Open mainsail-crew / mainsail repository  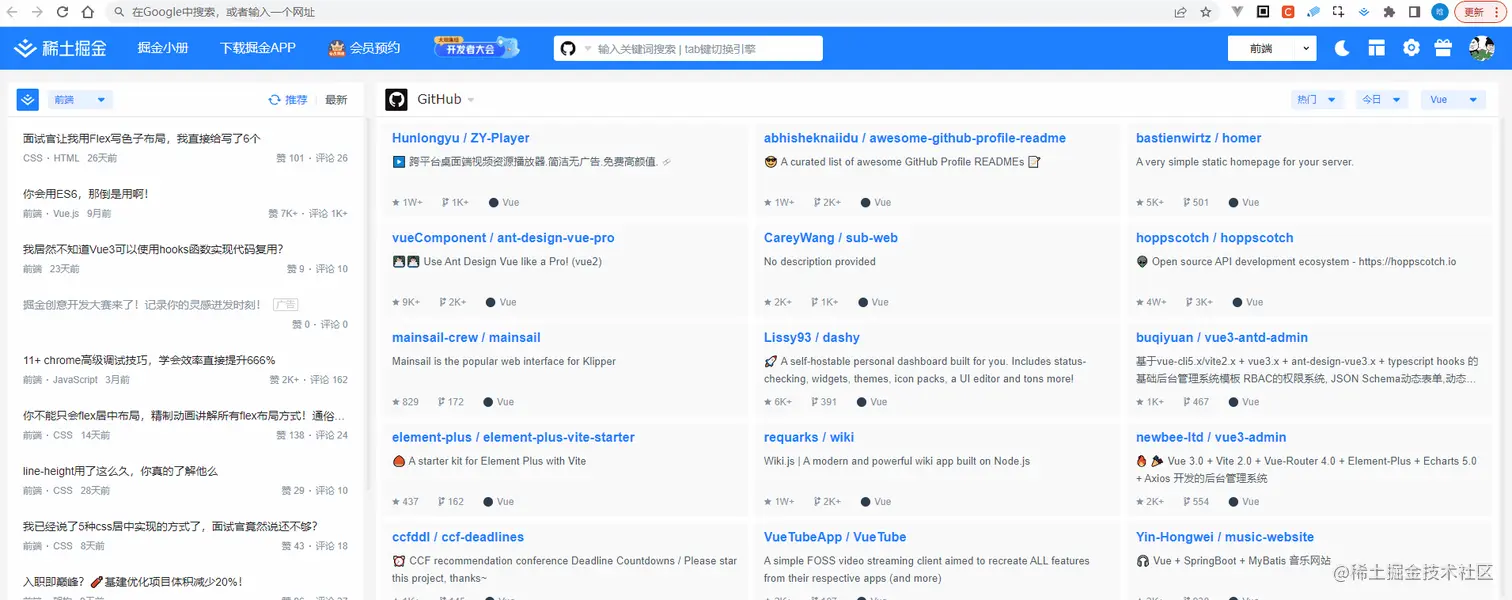point(466,338)
